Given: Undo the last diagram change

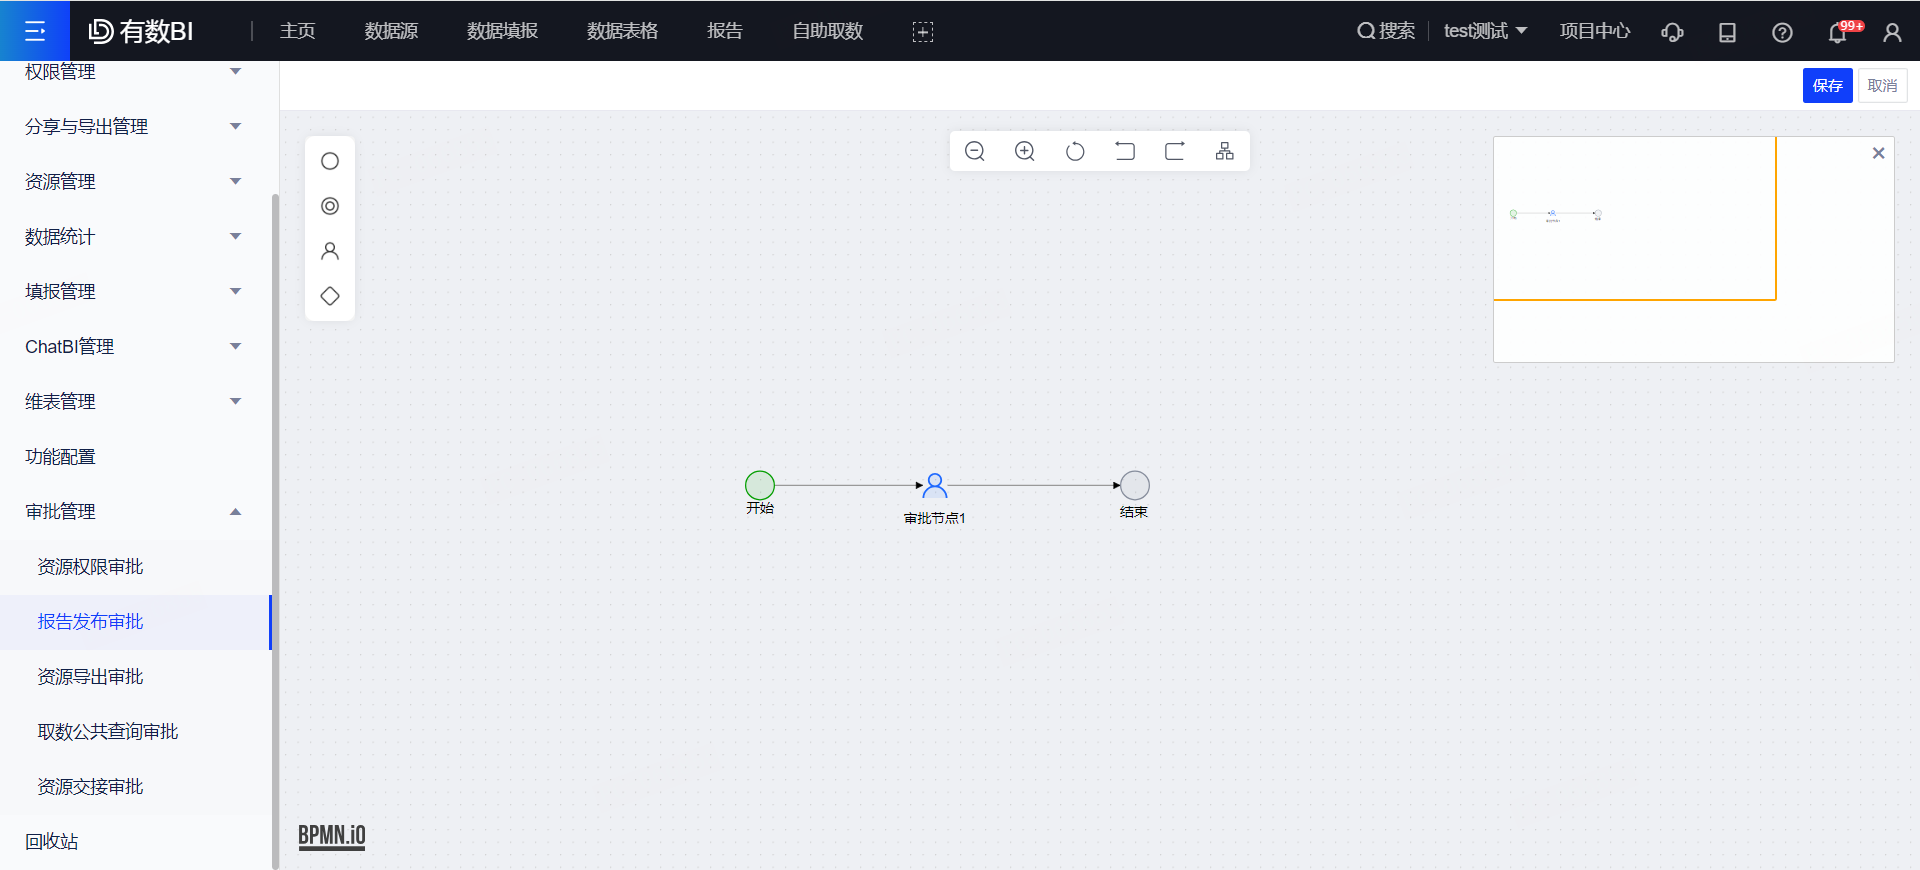Looking at the screenshot, I should (x=1125, y=151).
